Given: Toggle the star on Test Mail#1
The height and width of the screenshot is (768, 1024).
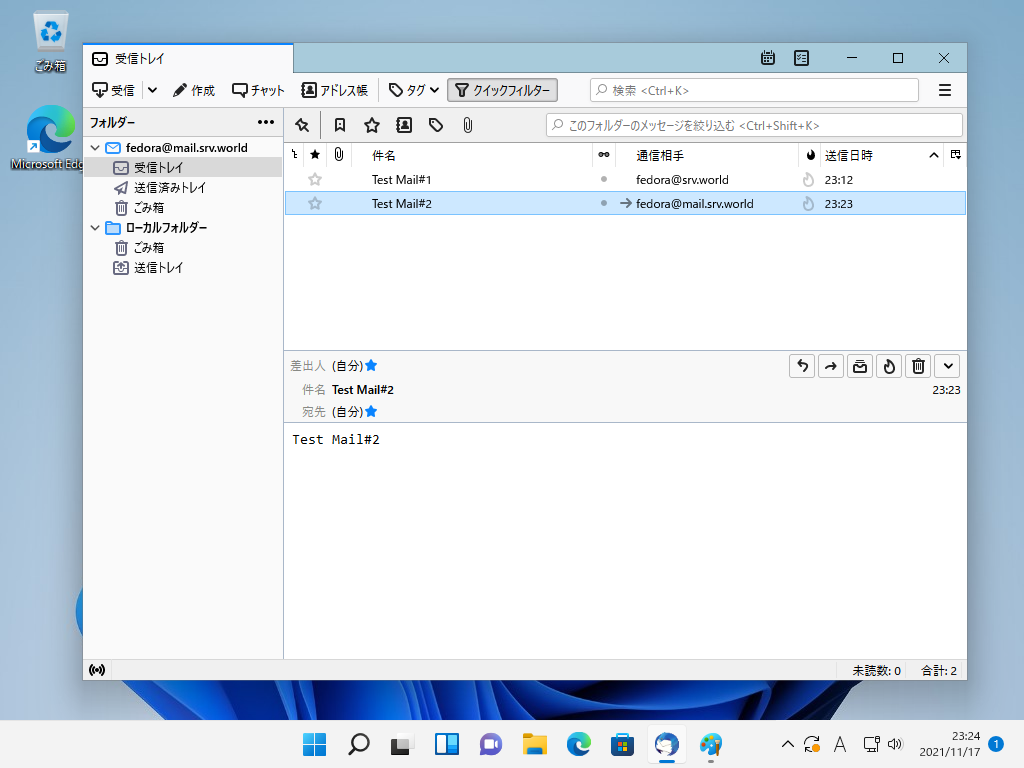Looking at the screenshot, I should 315,180.
